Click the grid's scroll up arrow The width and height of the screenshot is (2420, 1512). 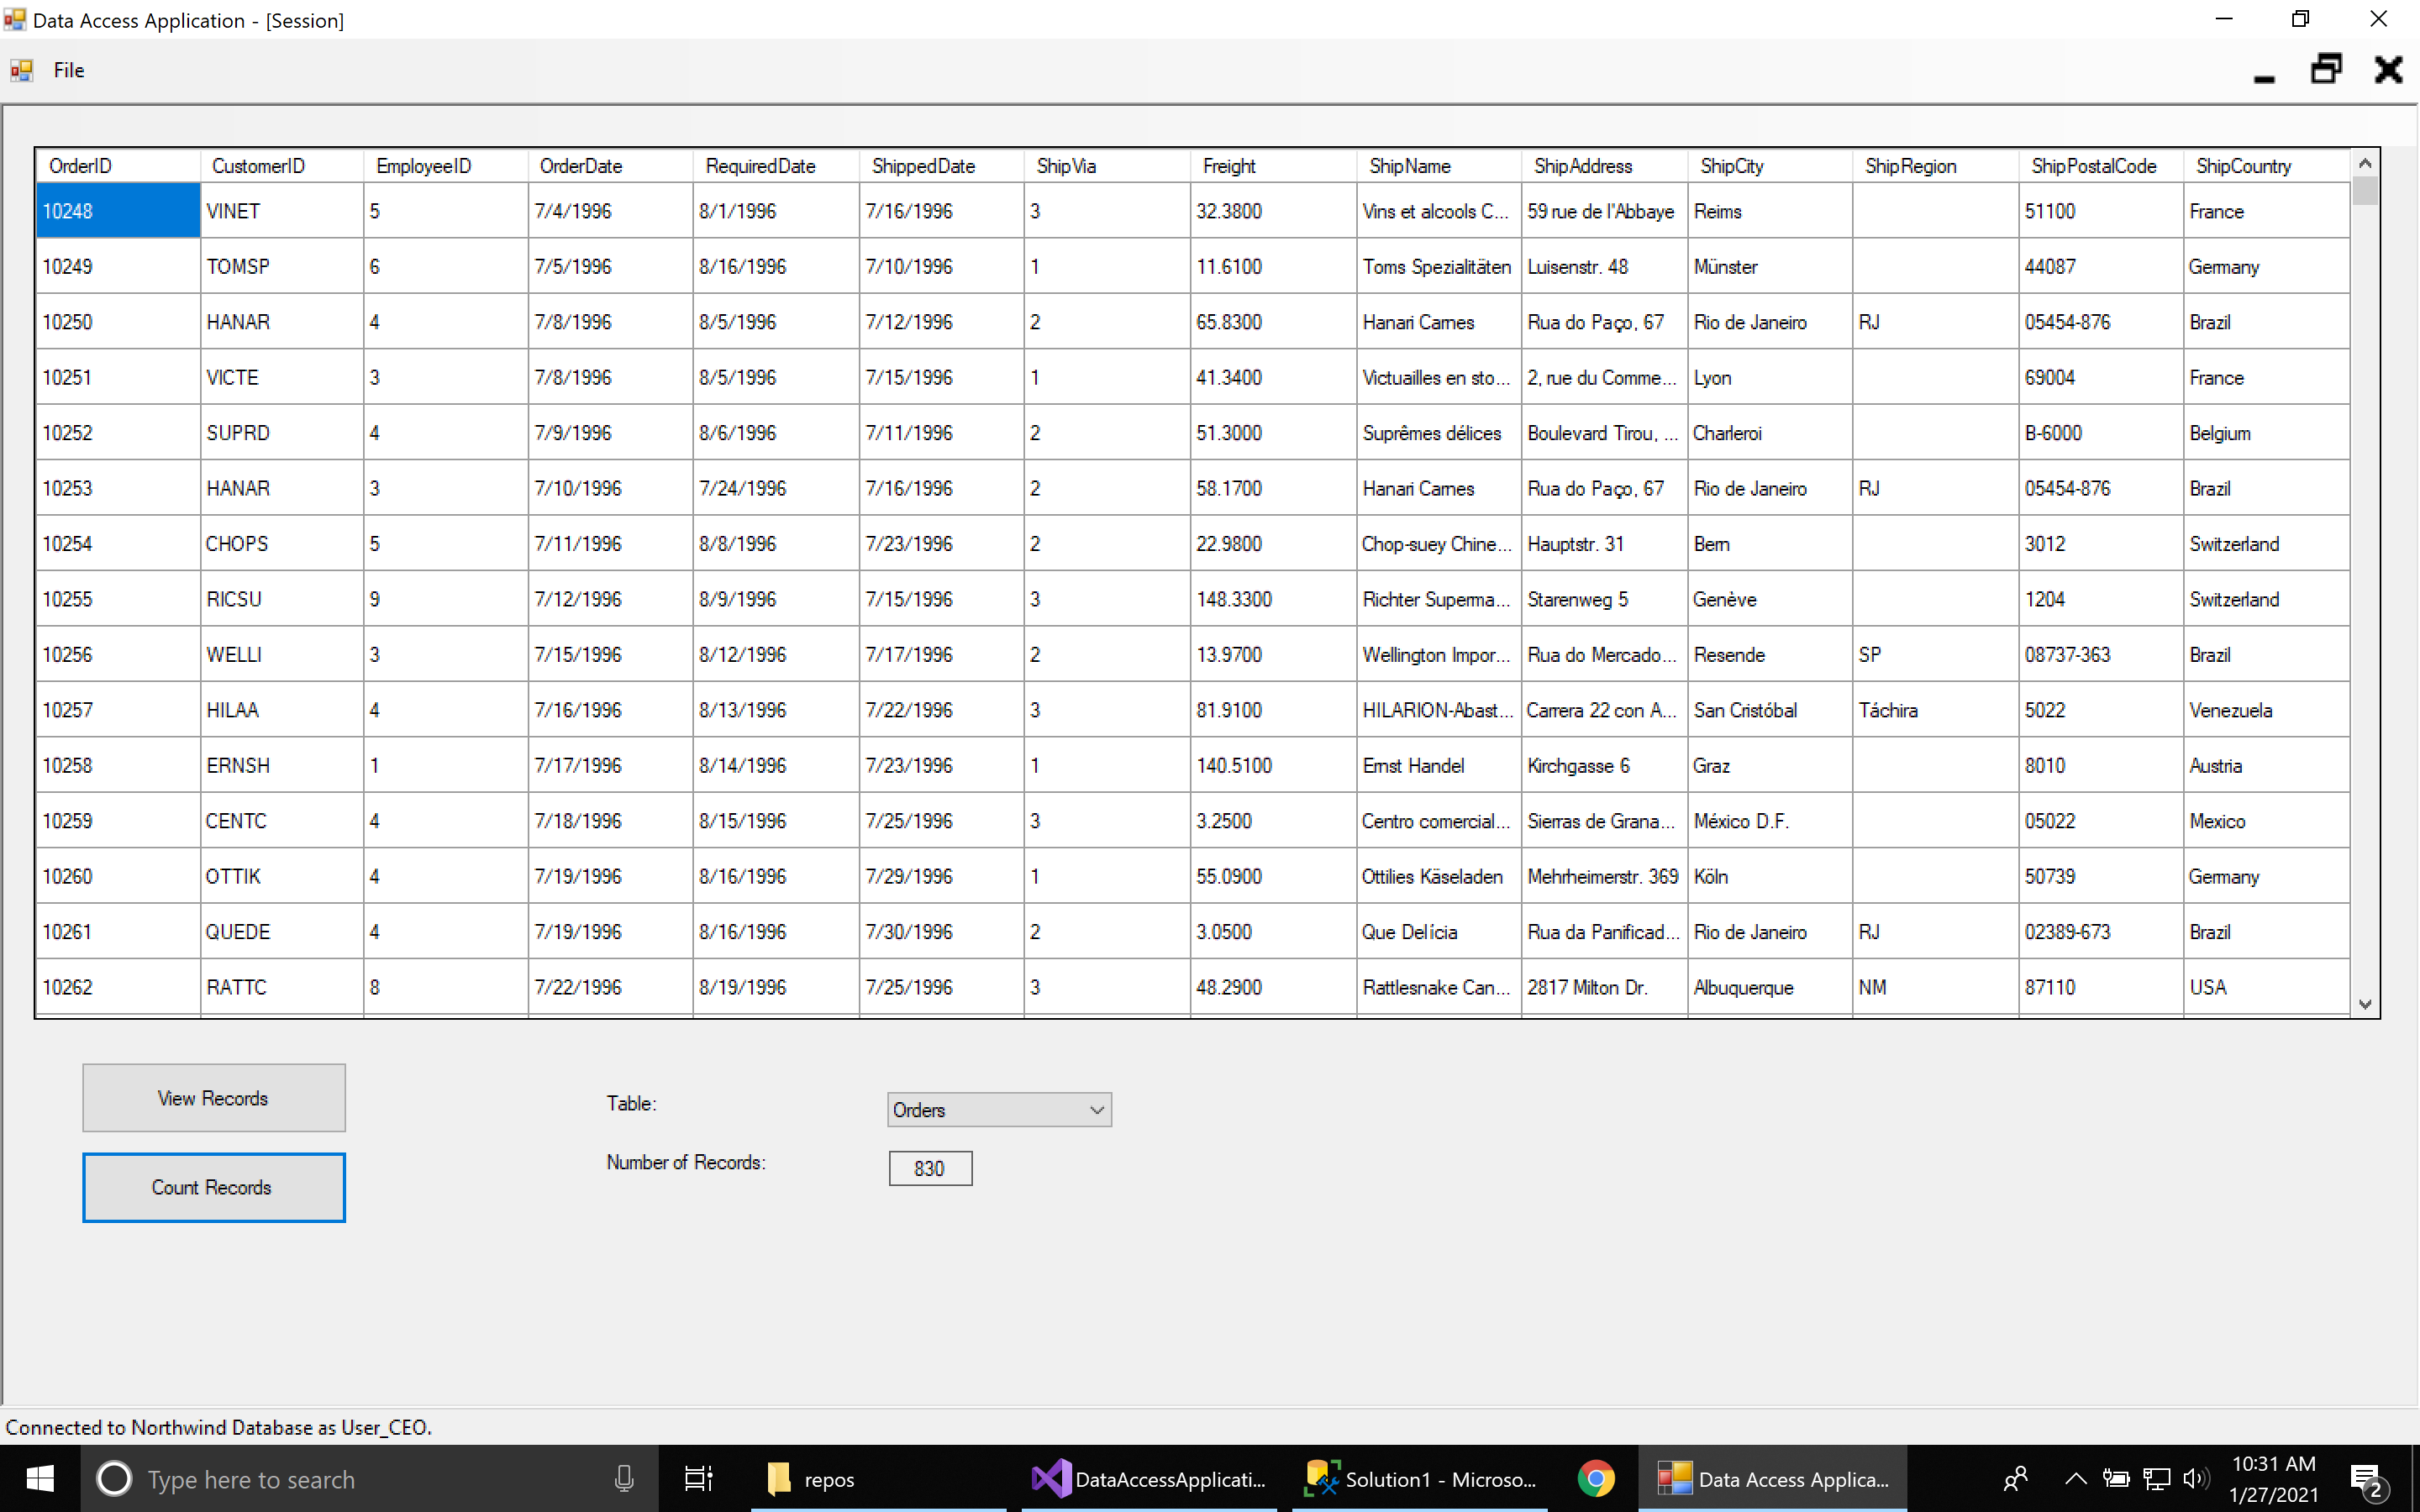pyautogui.click(x=2365, y=163)
